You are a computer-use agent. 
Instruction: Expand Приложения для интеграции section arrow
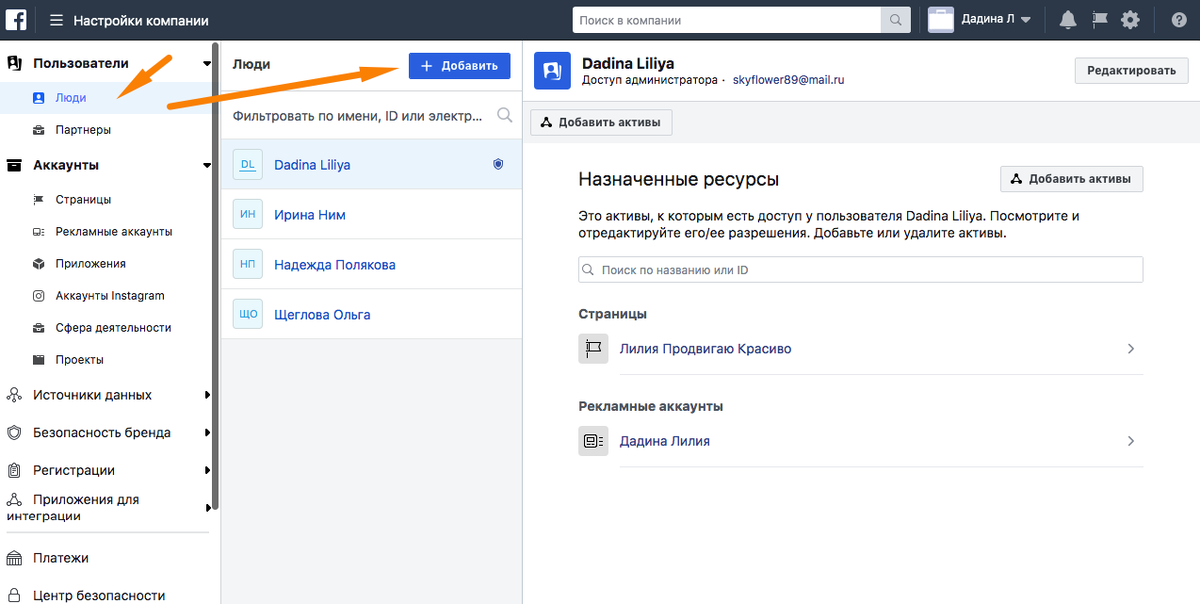(207, 508)
